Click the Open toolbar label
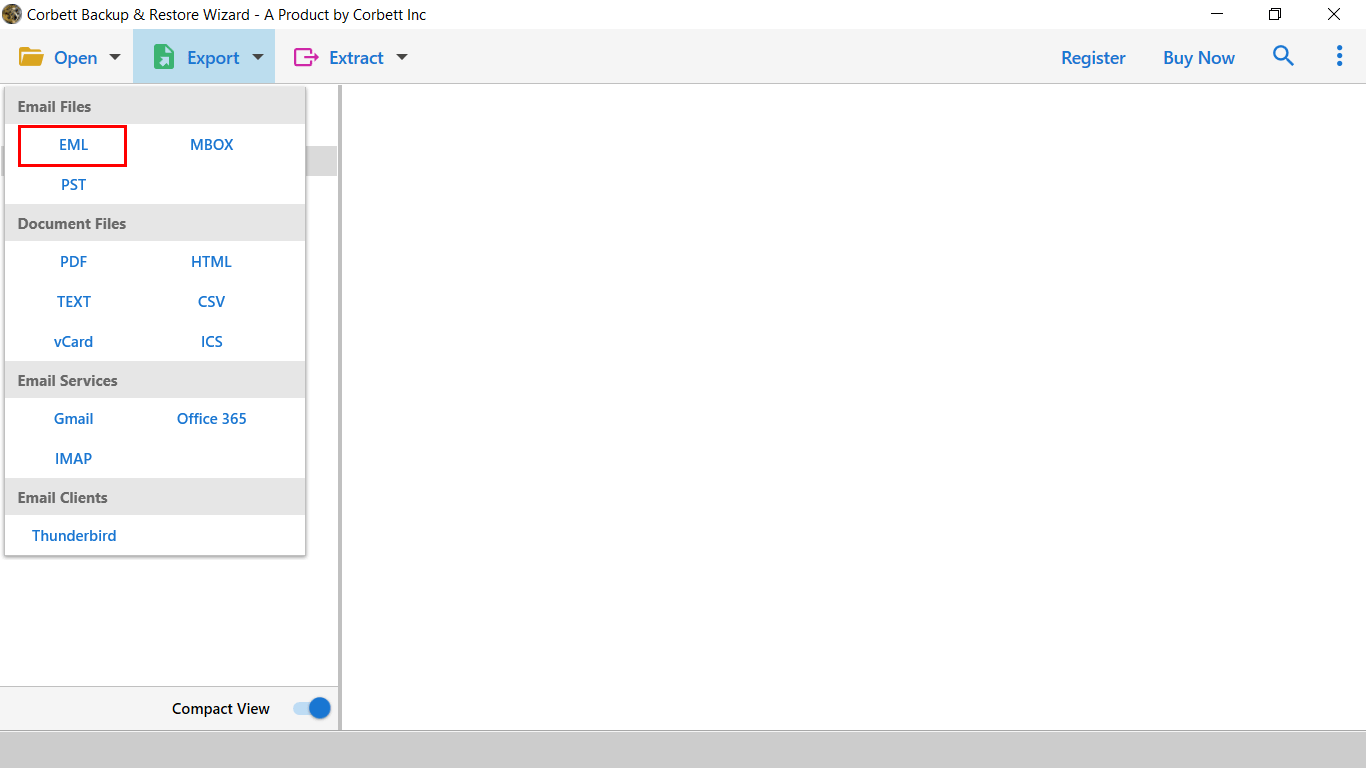Screen dimensions: 1366x768 tap(76, 58)
